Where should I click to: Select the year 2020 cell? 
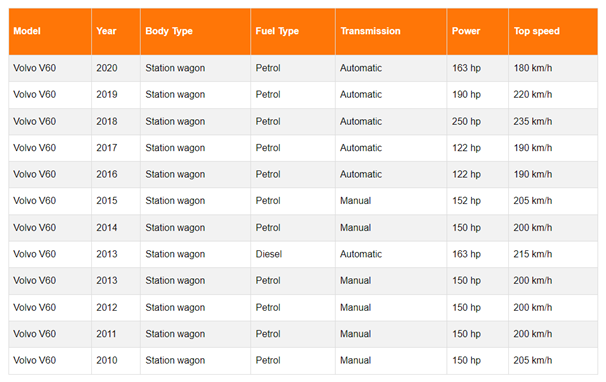coord(116,68)
